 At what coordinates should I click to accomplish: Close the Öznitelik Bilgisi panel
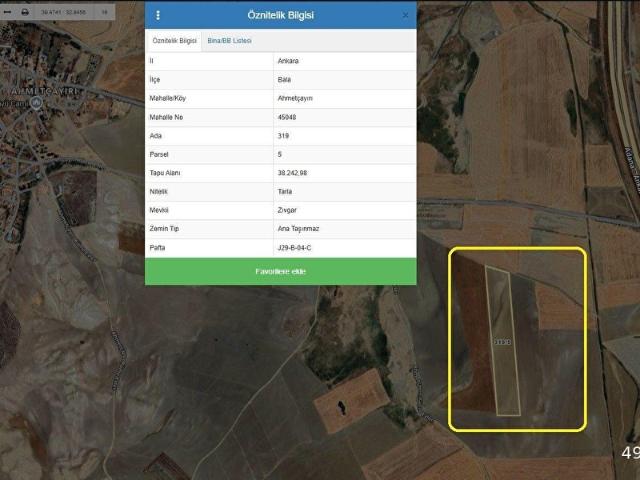pyautogui.click(x=405, y=15)
